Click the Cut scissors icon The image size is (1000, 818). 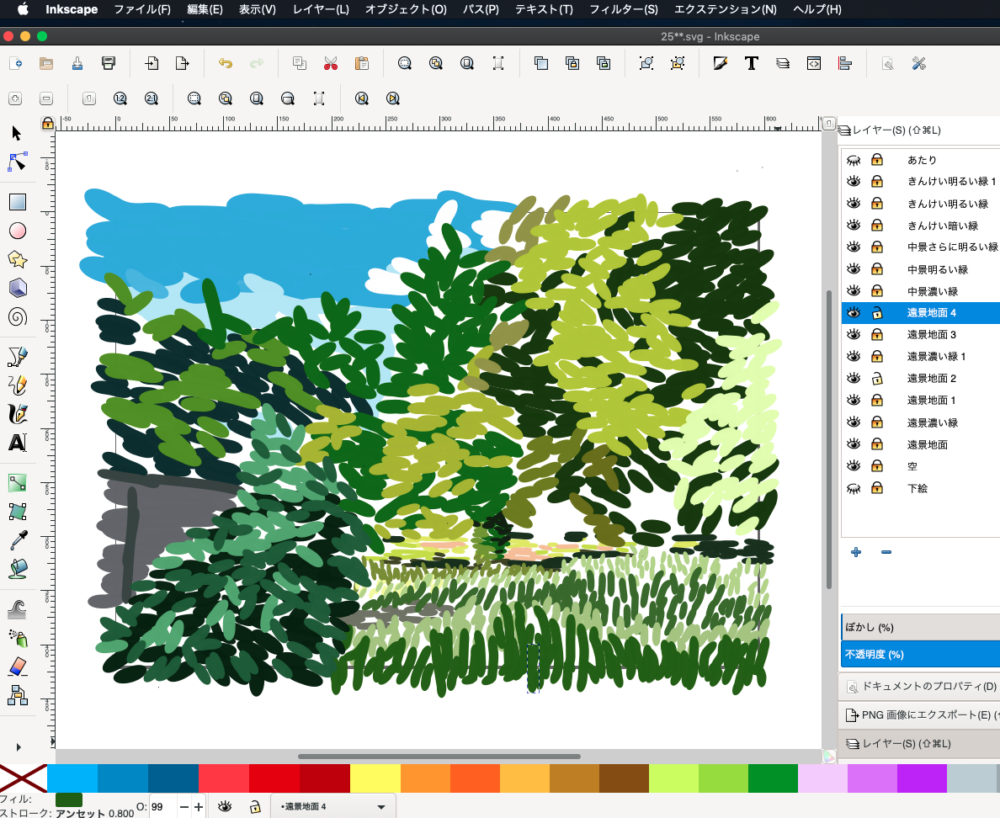[330, 63]
